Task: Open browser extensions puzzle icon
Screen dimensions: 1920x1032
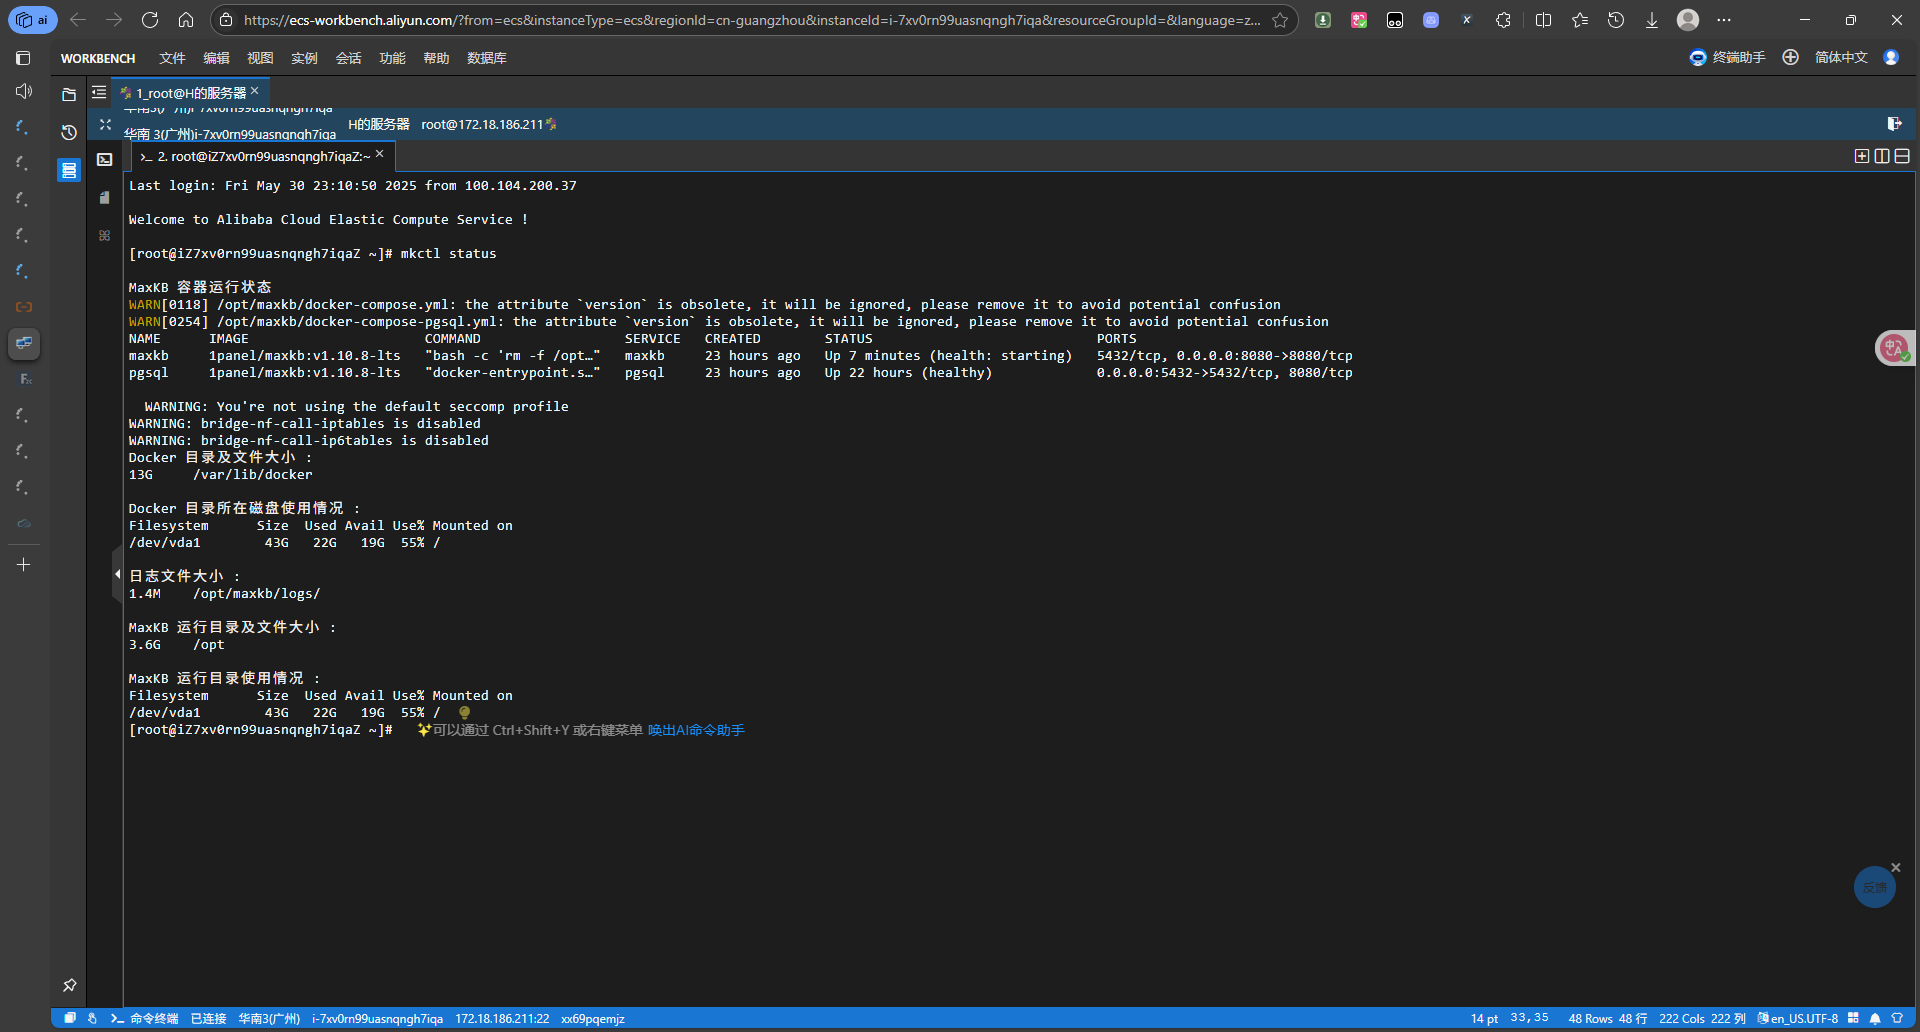Action: (1503, 20)
